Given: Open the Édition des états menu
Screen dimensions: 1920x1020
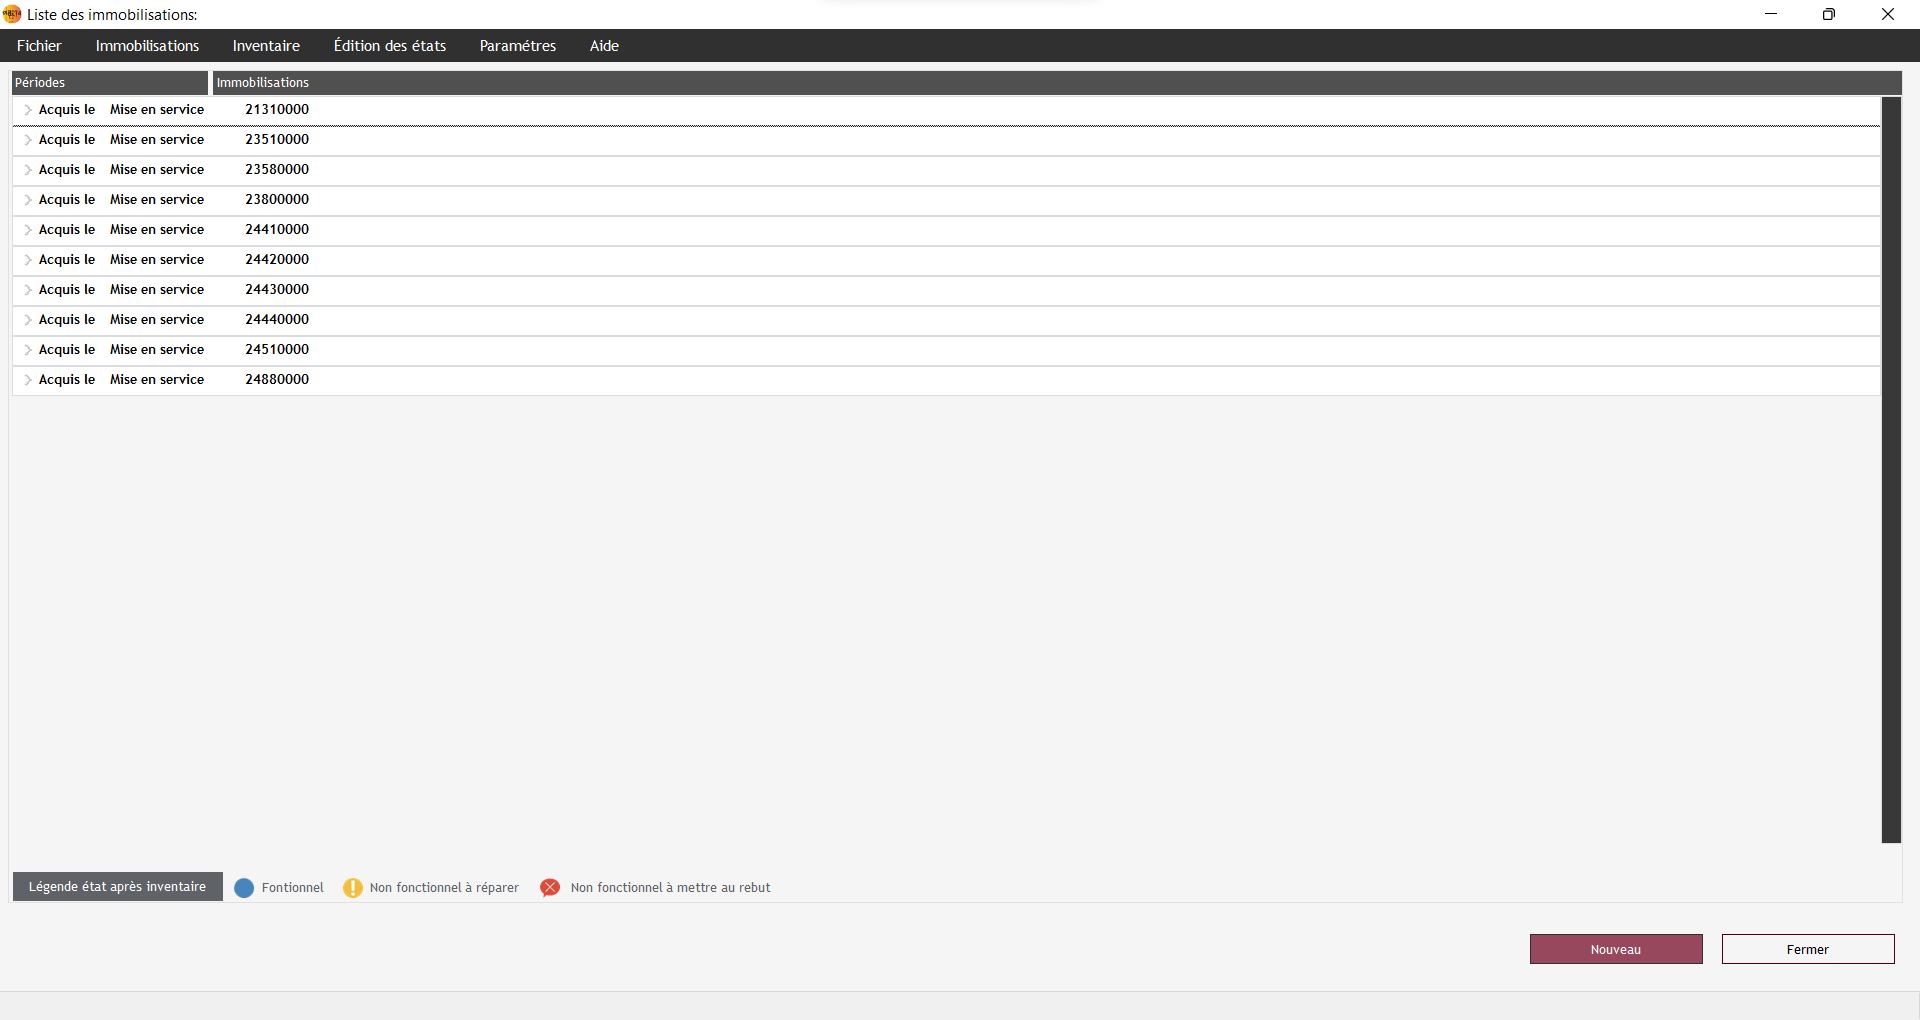Looking at the screenshot, I should (x=390, y=46).
